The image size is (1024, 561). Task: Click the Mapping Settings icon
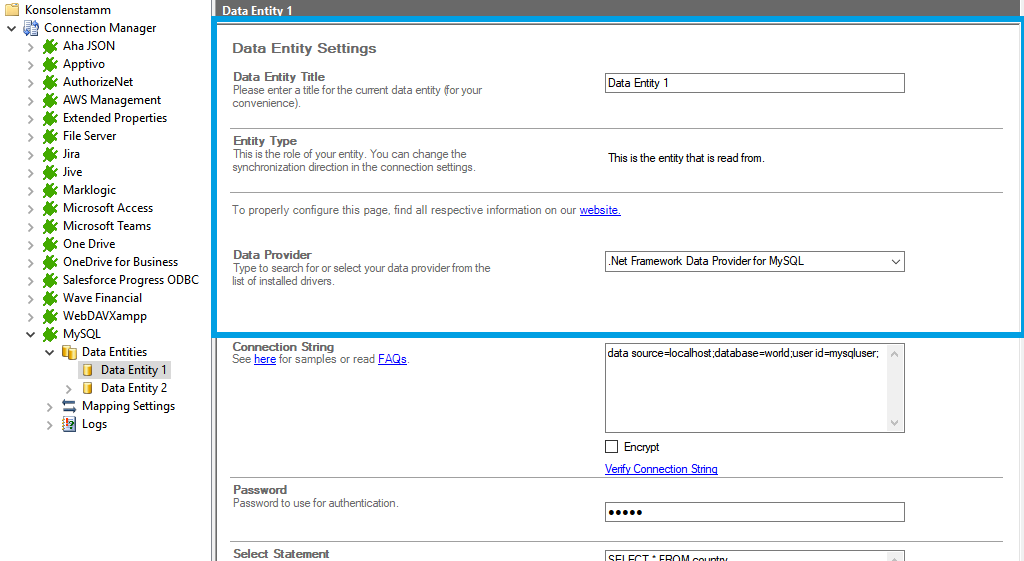69,406
